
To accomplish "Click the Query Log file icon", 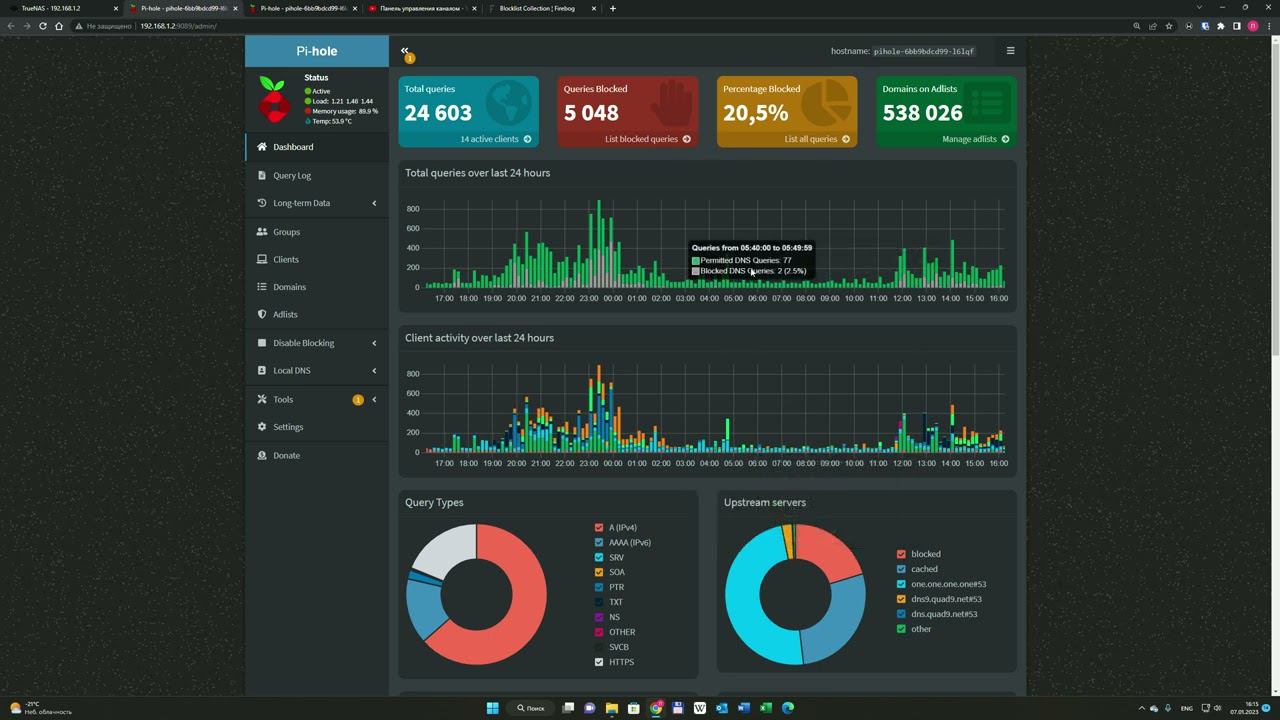I will (262, 175).
